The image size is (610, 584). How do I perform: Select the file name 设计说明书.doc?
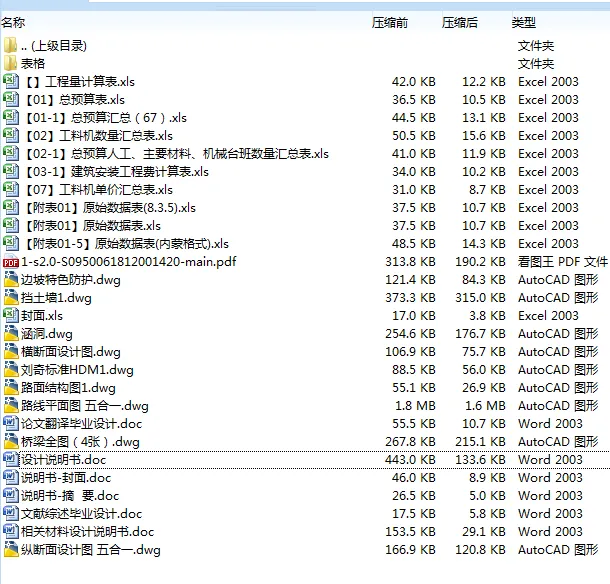coord(63,460)
